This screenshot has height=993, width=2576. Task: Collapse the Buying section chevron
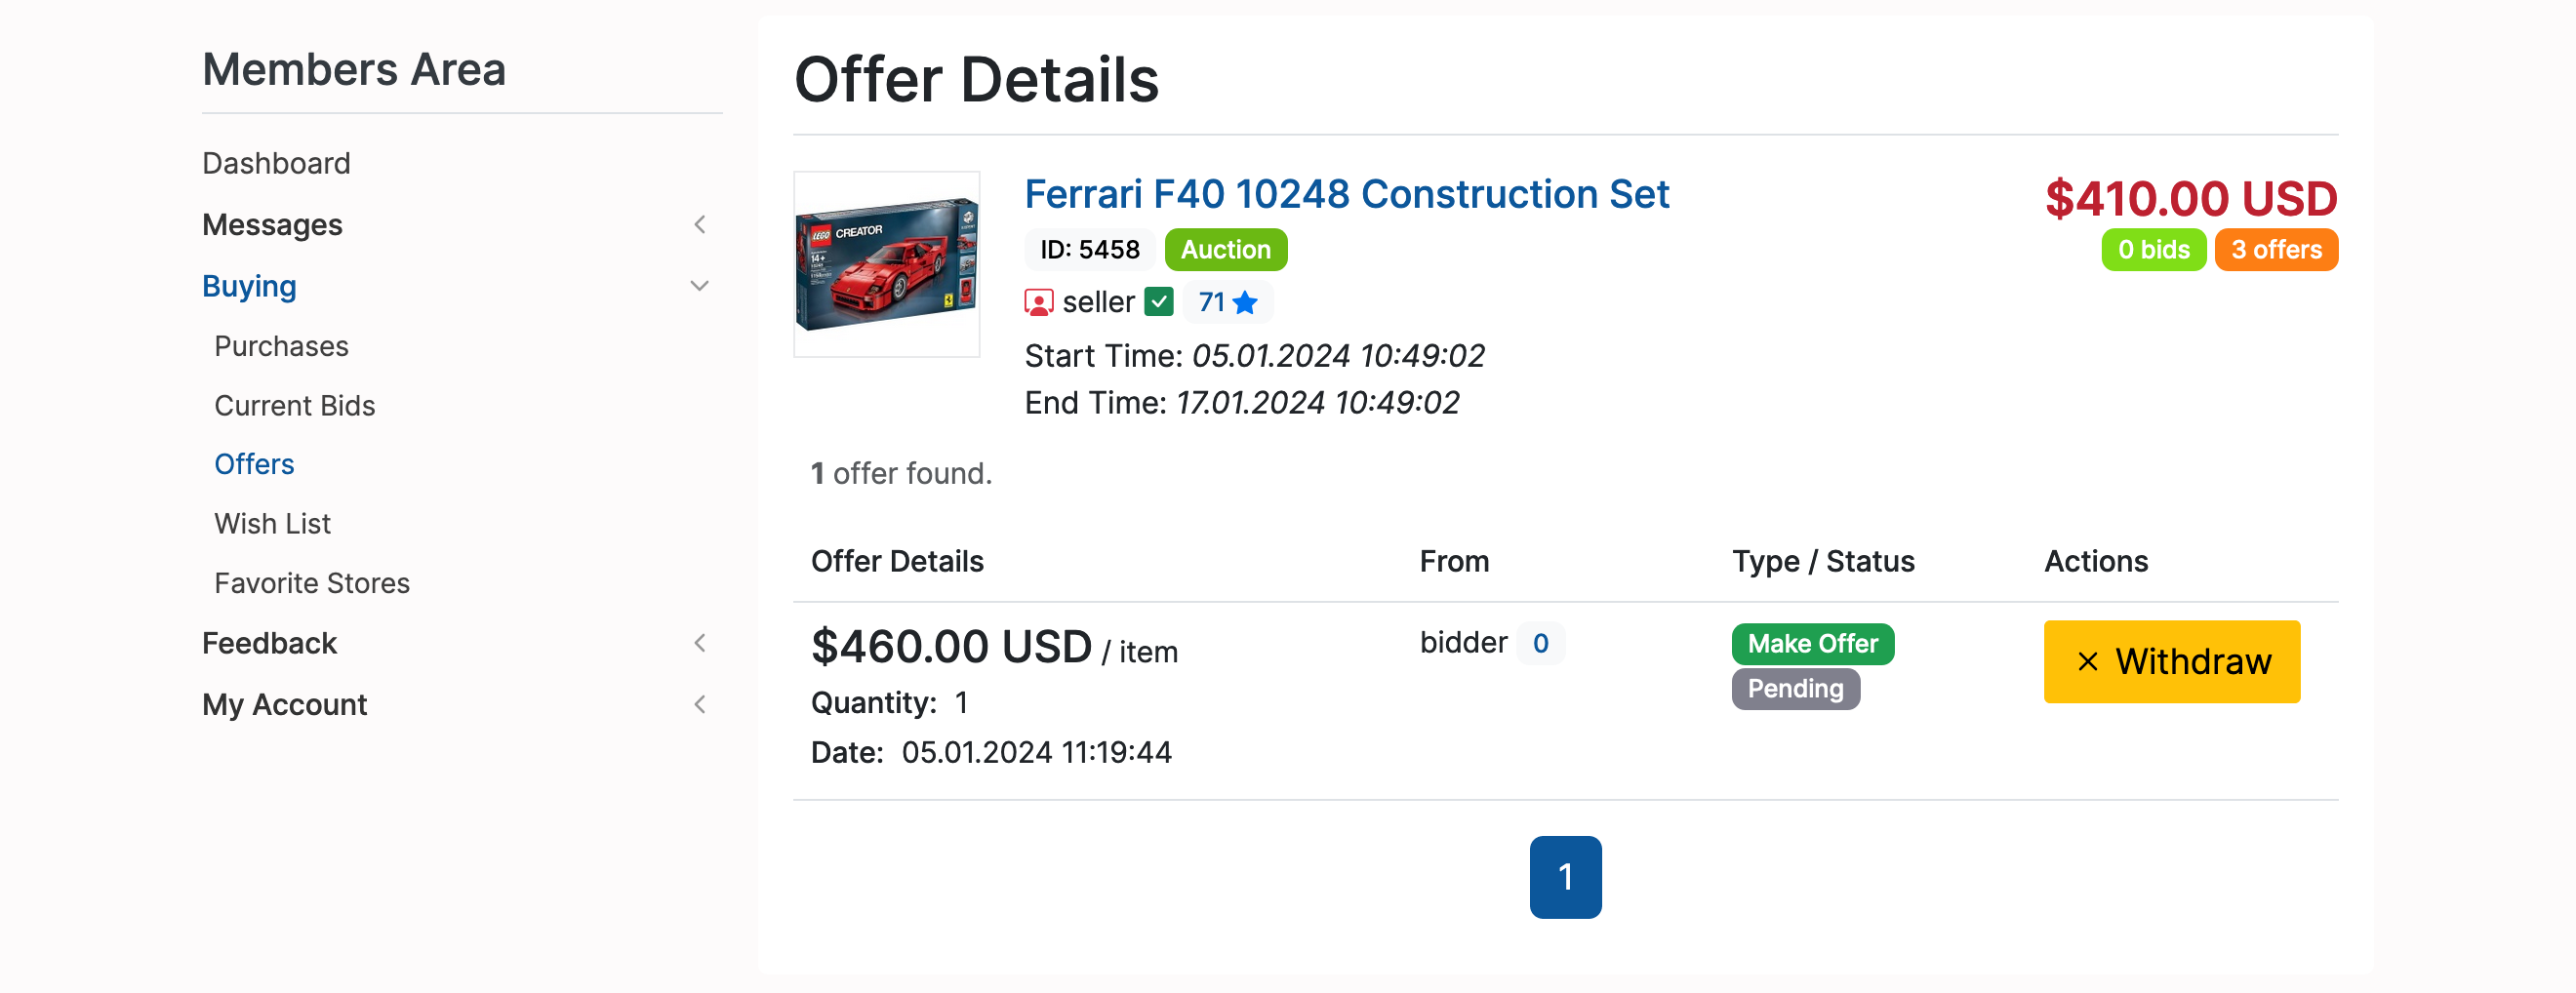pos(700,286)
